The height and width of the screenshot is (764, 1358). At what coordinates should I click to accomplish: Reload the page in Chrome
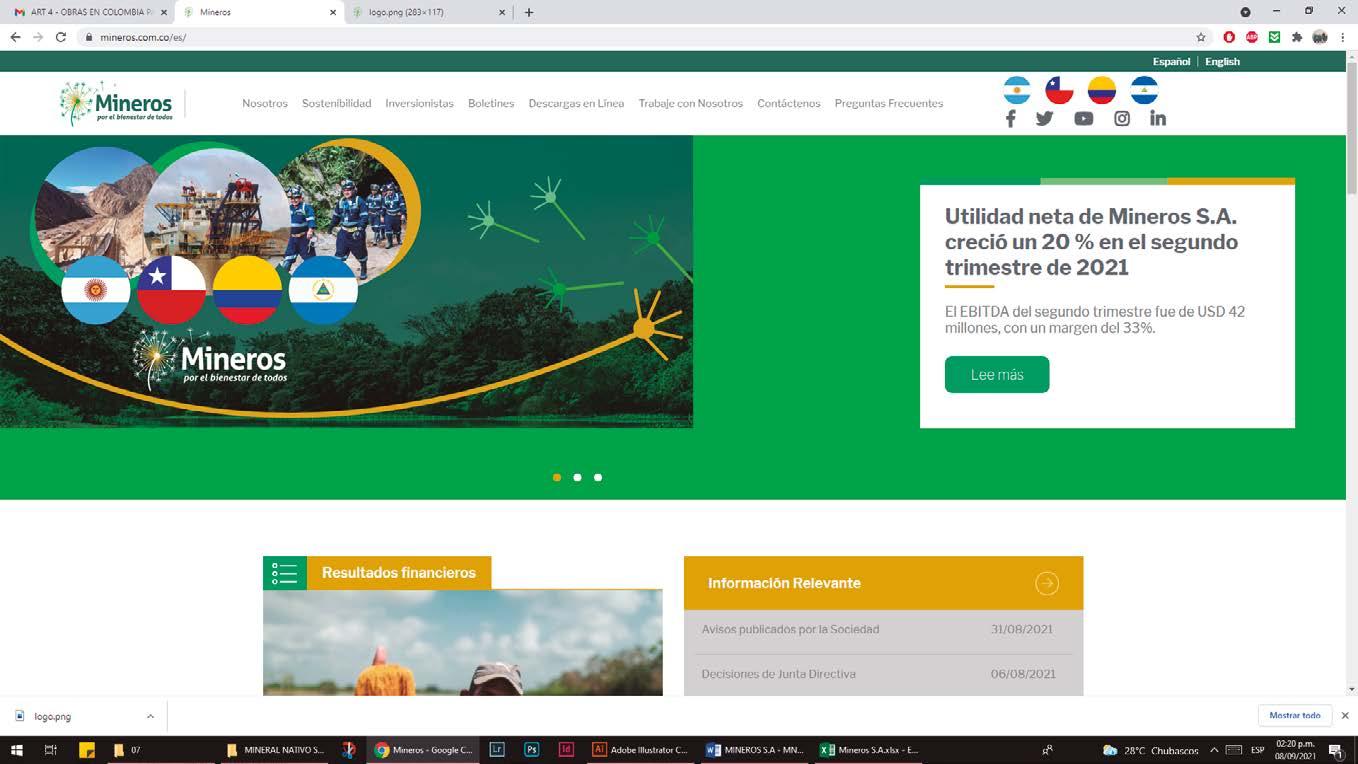(60, 37)
